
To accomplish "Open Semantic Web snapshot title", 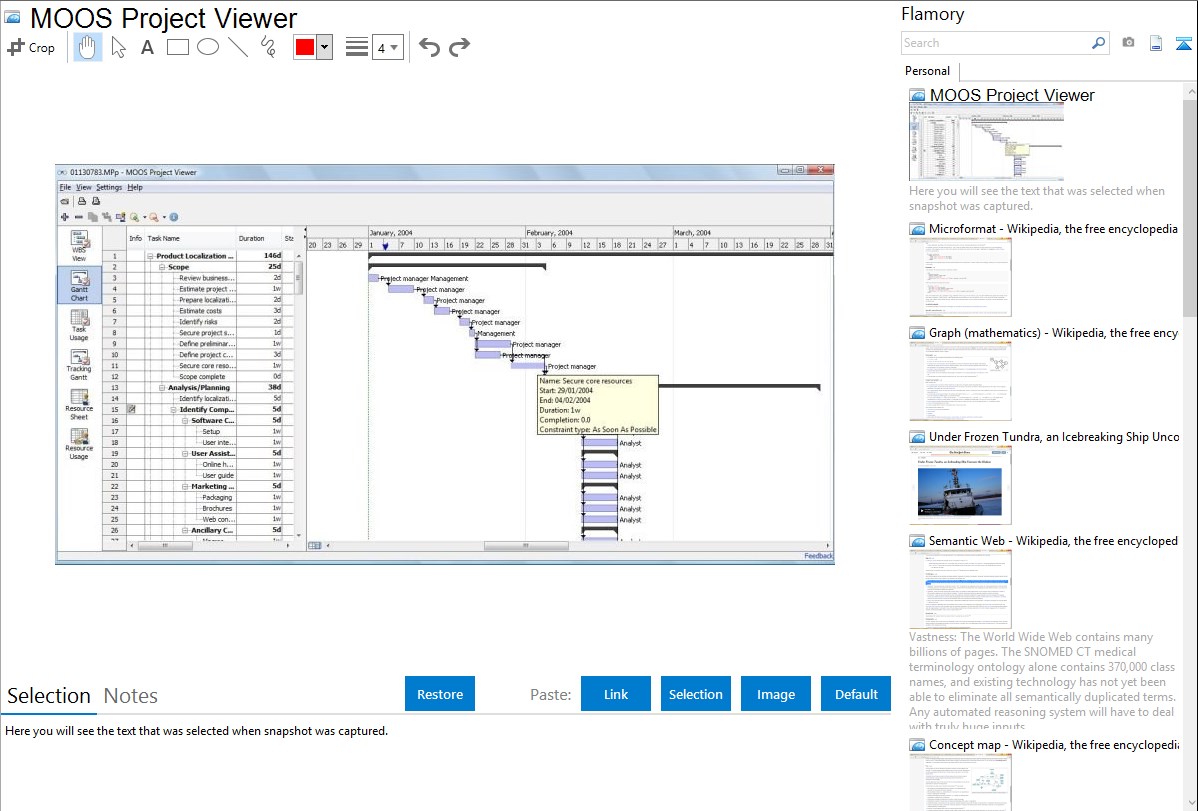I will pos(1053,541).
